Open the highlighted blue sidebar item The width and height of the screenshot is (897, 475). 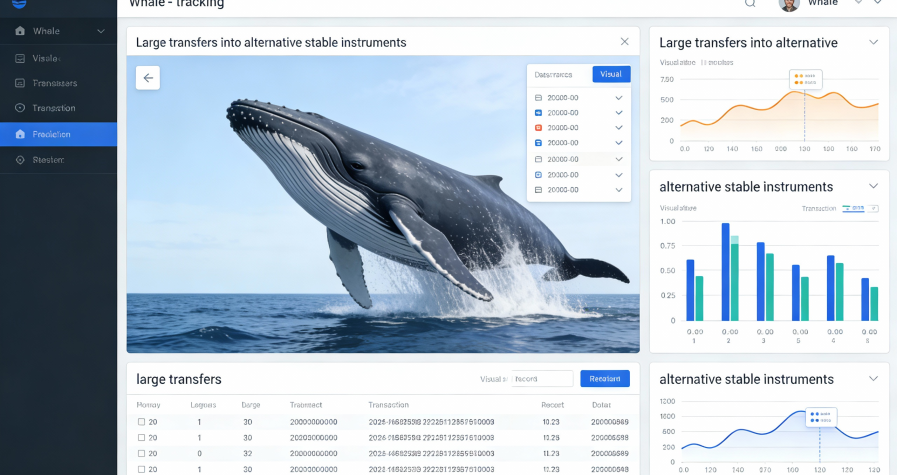pyautogui.click(x=58, y=134)
